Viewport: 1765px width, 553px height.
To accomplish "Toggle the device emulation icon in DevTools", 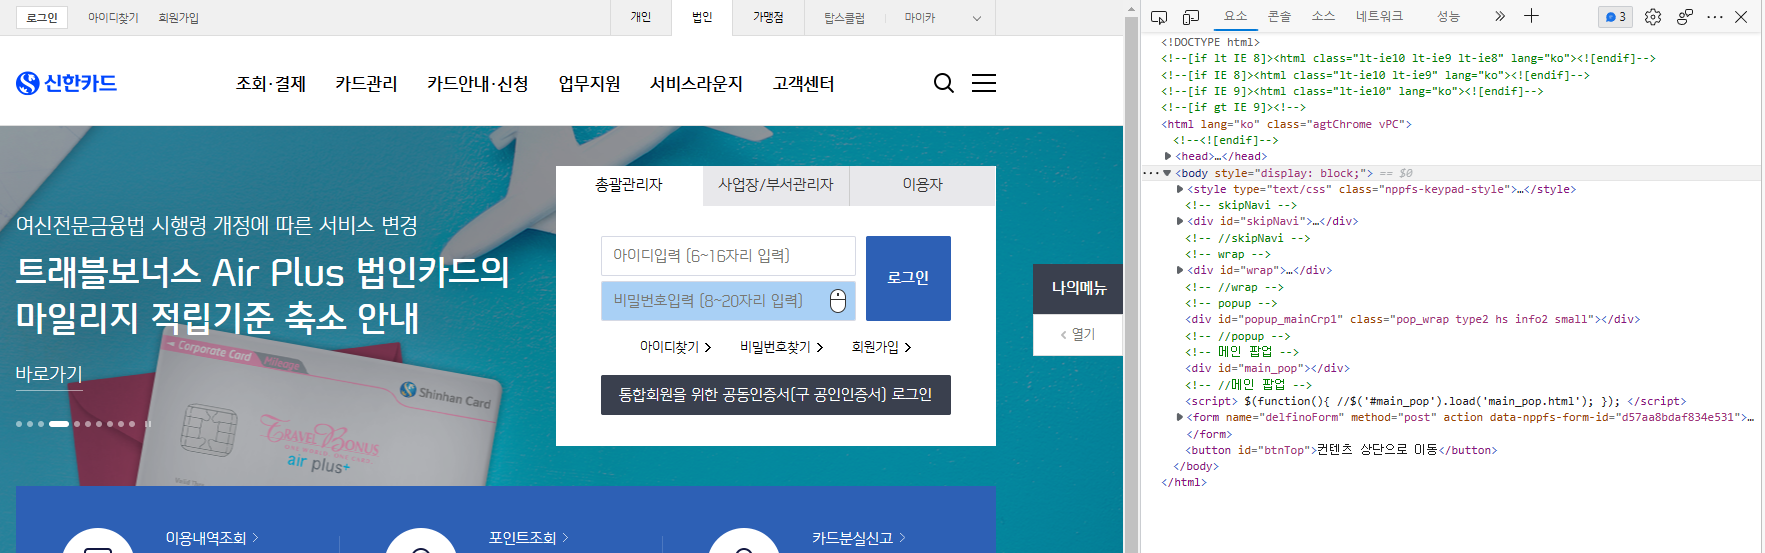I will (1191, 17).
